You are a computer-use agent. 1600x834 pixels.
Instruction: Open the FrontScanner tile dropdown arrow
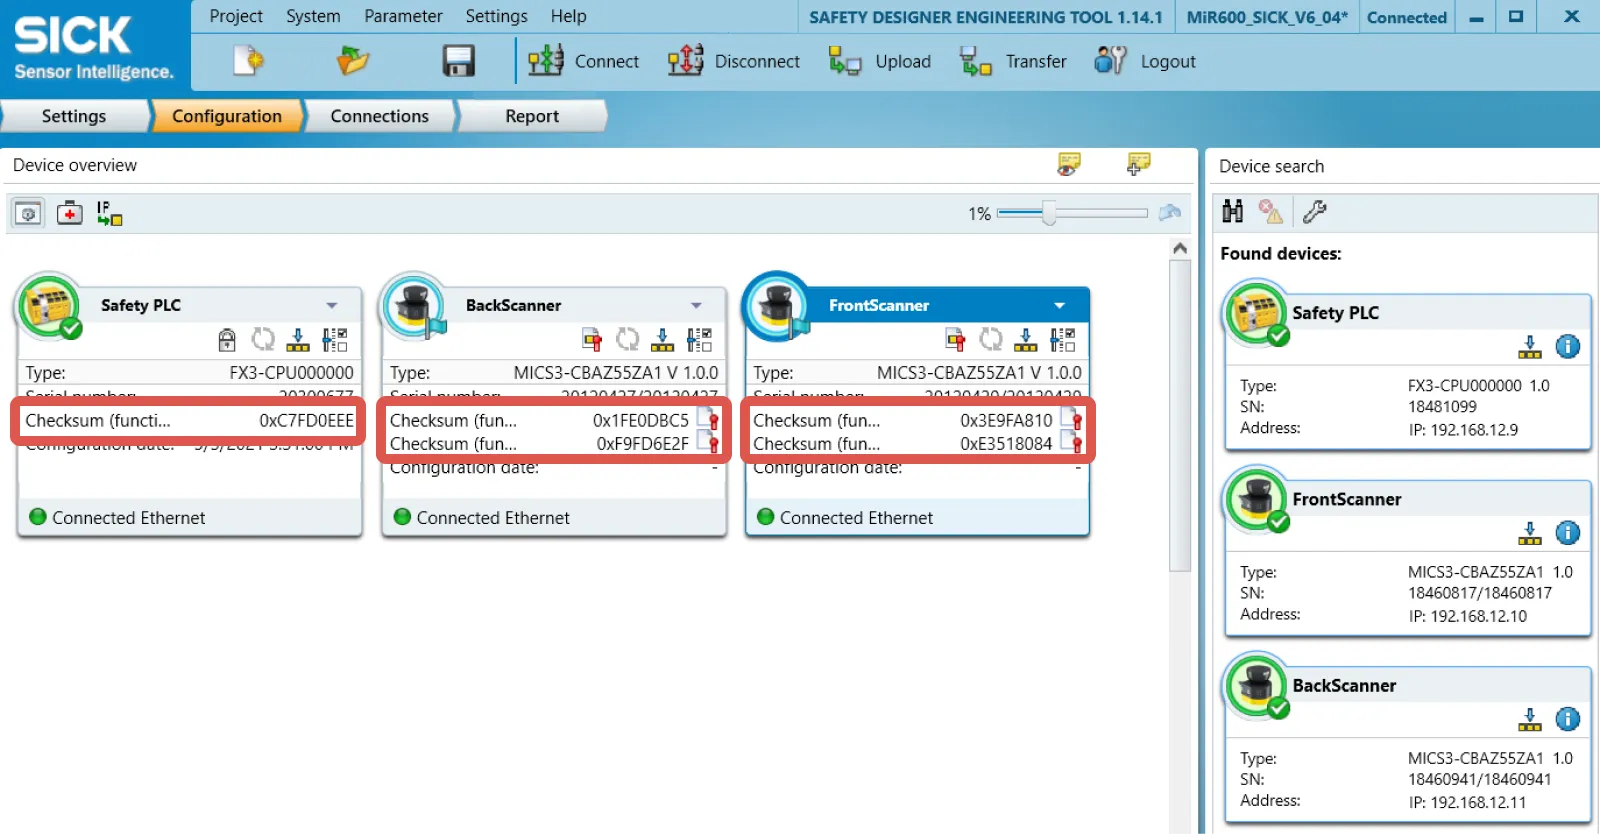pyautogui.click(x=1060, y=305)
